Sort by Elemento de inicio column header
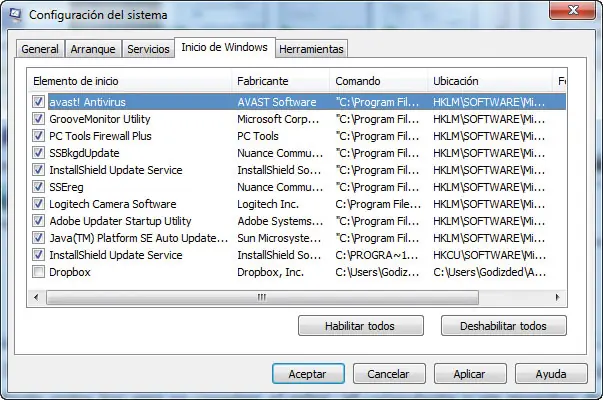Screen dimensions: 603x400 coord(130,81)
